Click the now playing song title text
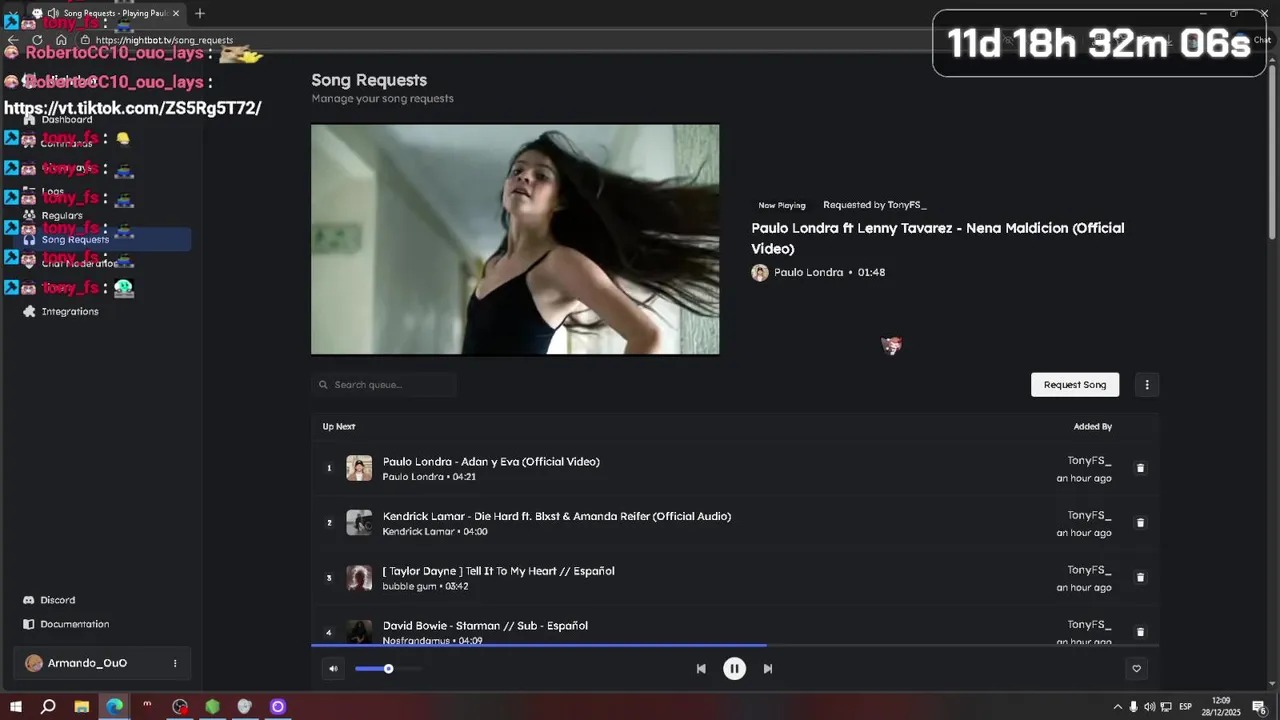This screenshot has height=720, width=1280. tap(938, 238)
